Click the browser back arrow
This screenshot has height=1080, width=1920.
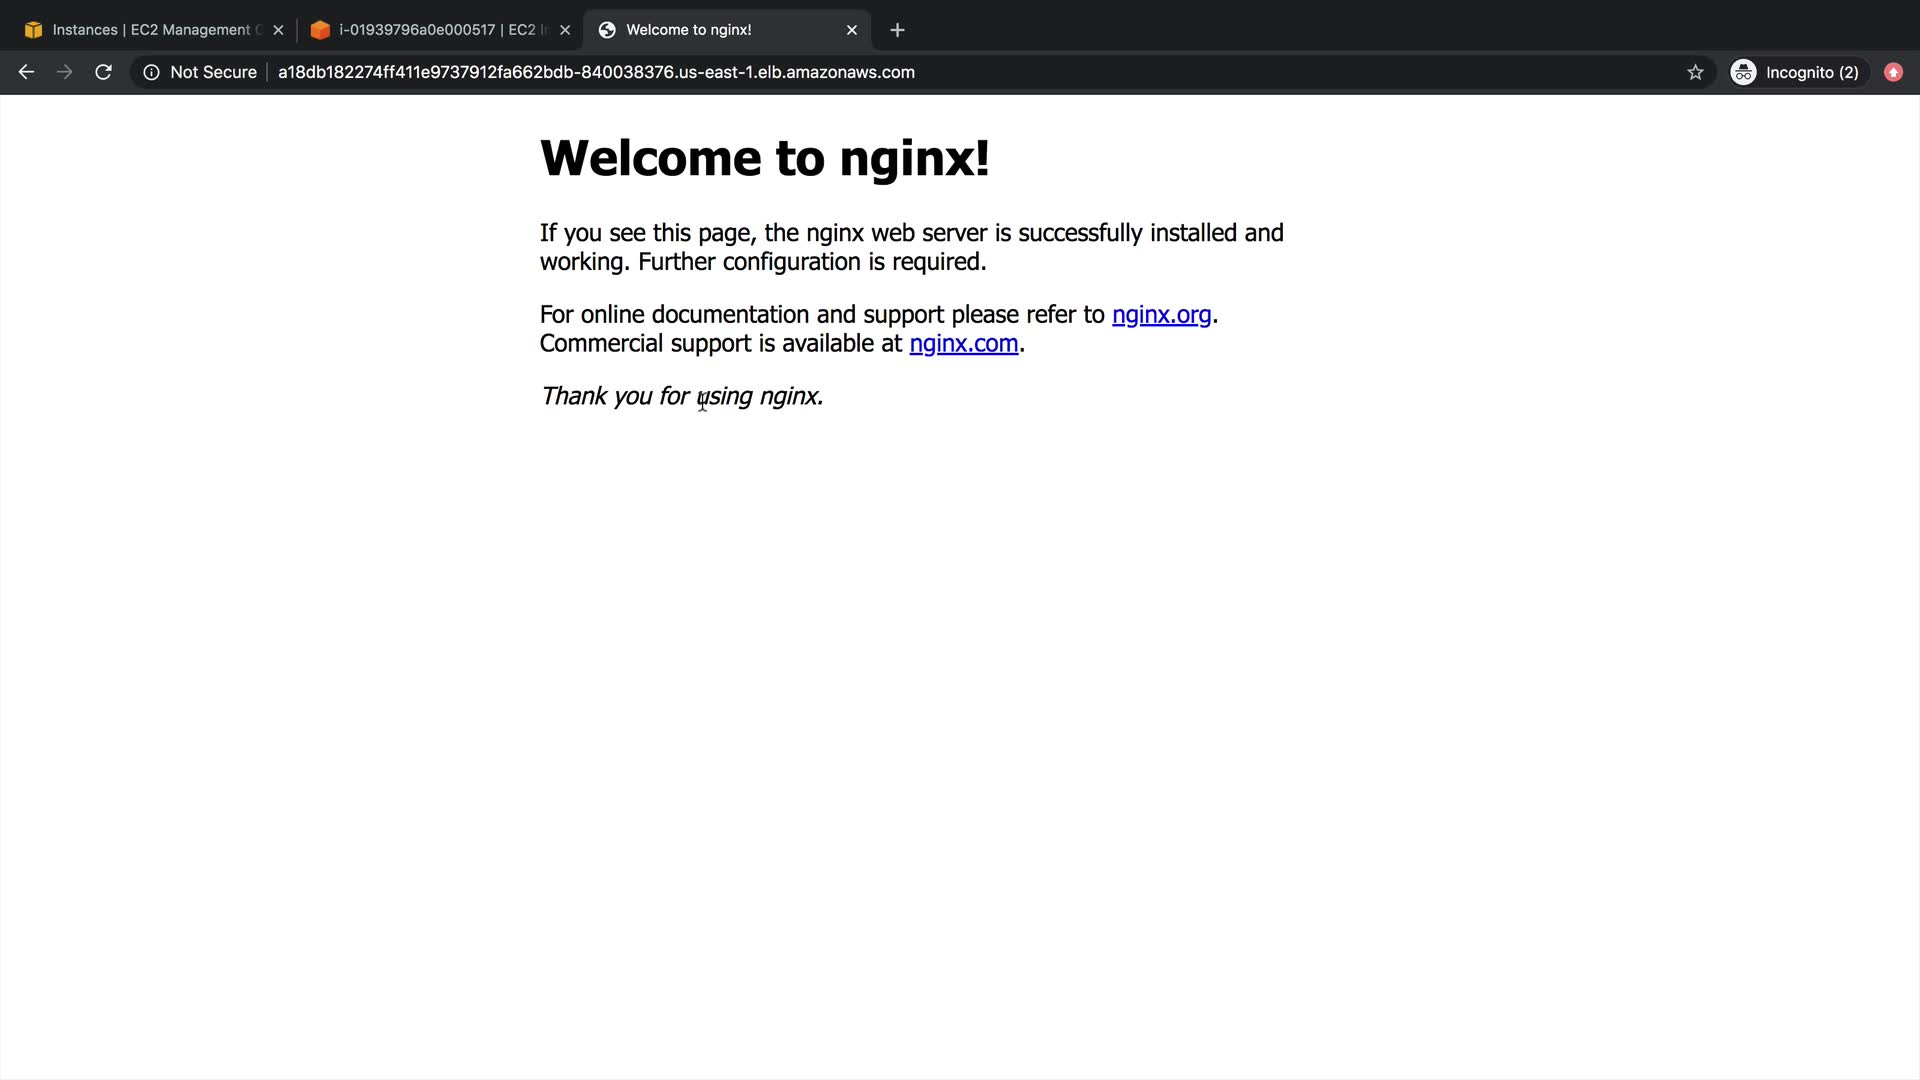(26, 72)
